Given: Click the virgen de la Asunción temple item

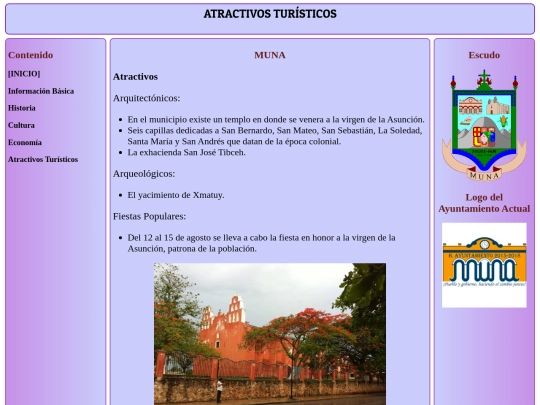Looking at the screenshot, I should [x=276, y=120].
